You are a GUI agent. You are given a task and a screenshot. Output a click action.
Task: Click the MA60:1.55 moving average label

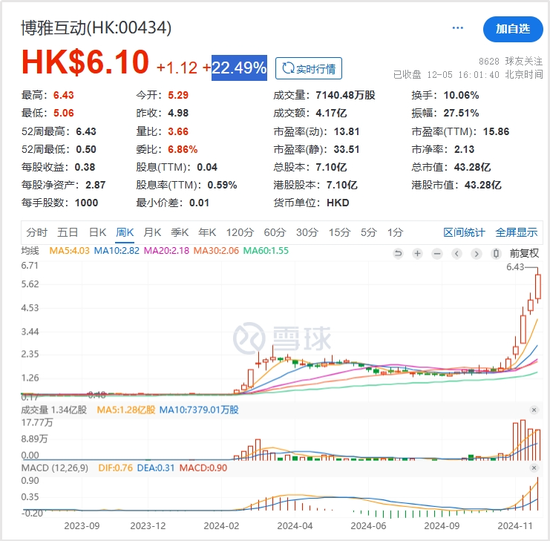pyautogui.click(x=266, y=251)
